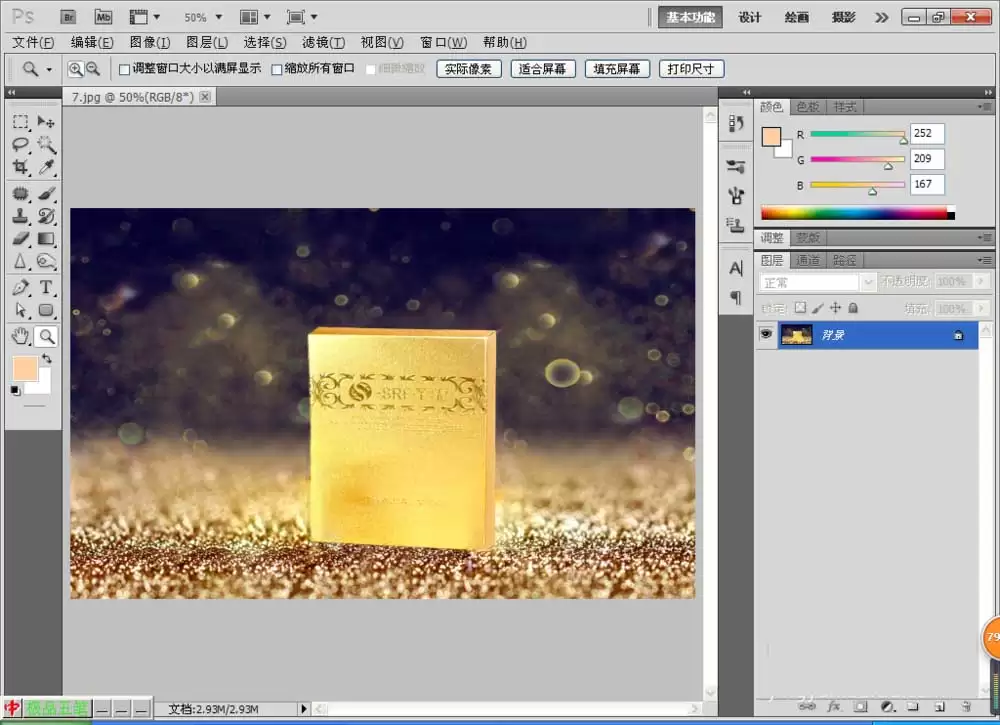The width and height of the screenshot is (1000, 725).
Task: Select the Clone Stamp tool
Action: tap(20, 216)
